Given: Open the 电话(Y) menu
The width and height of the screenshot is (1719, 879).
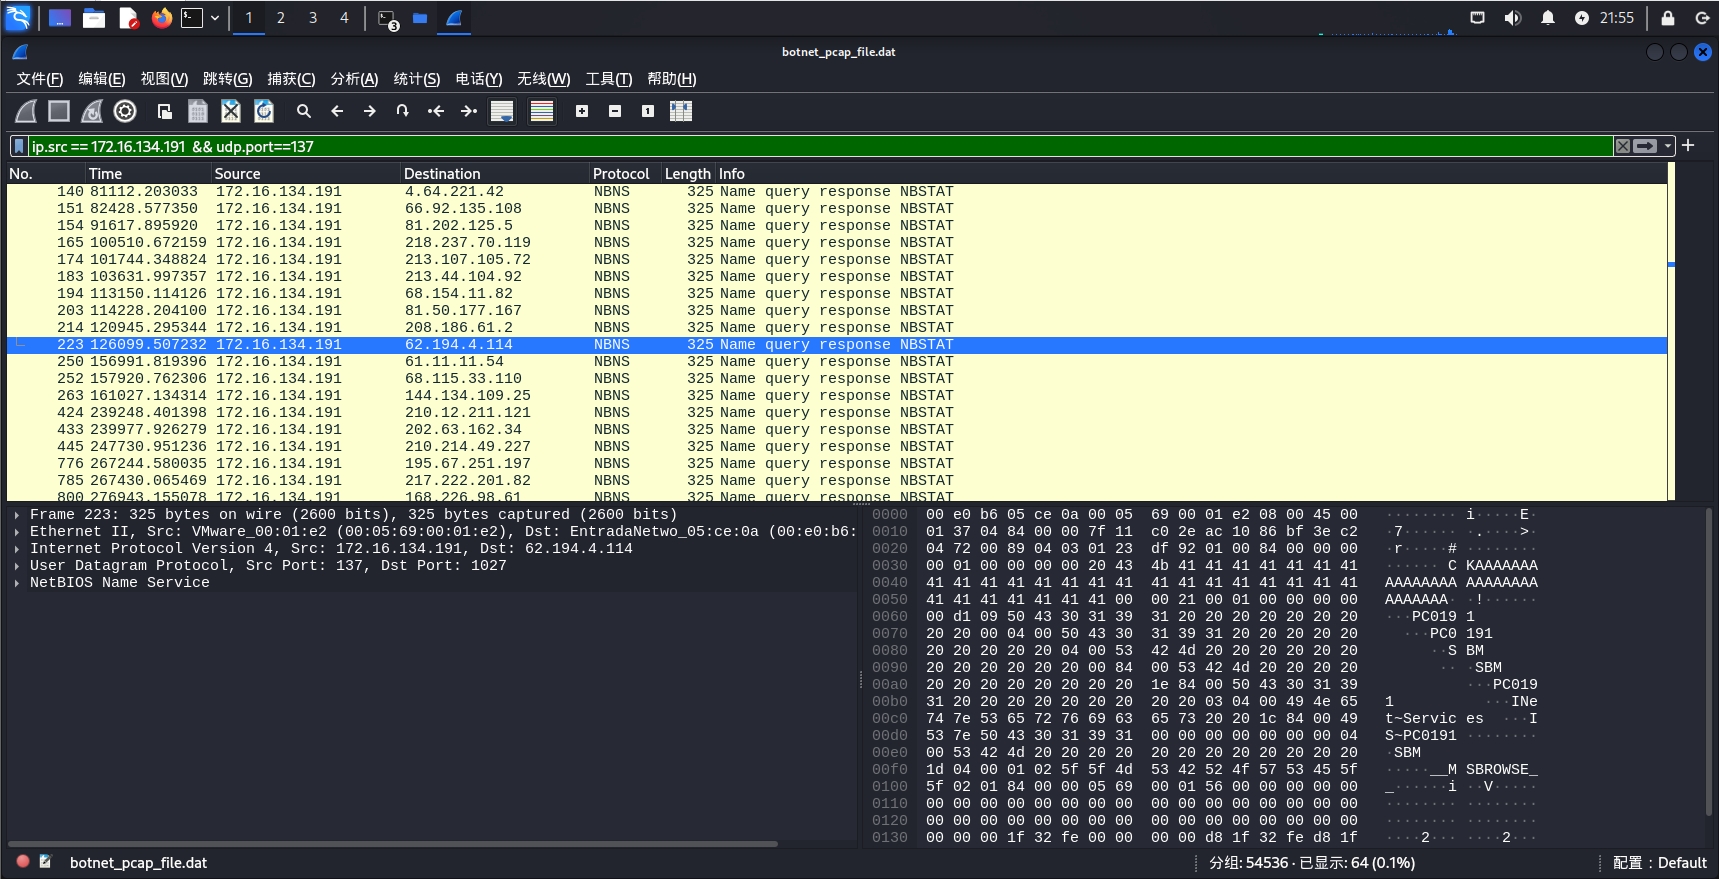Looking at the screenshot, I should tap(479, 79).
